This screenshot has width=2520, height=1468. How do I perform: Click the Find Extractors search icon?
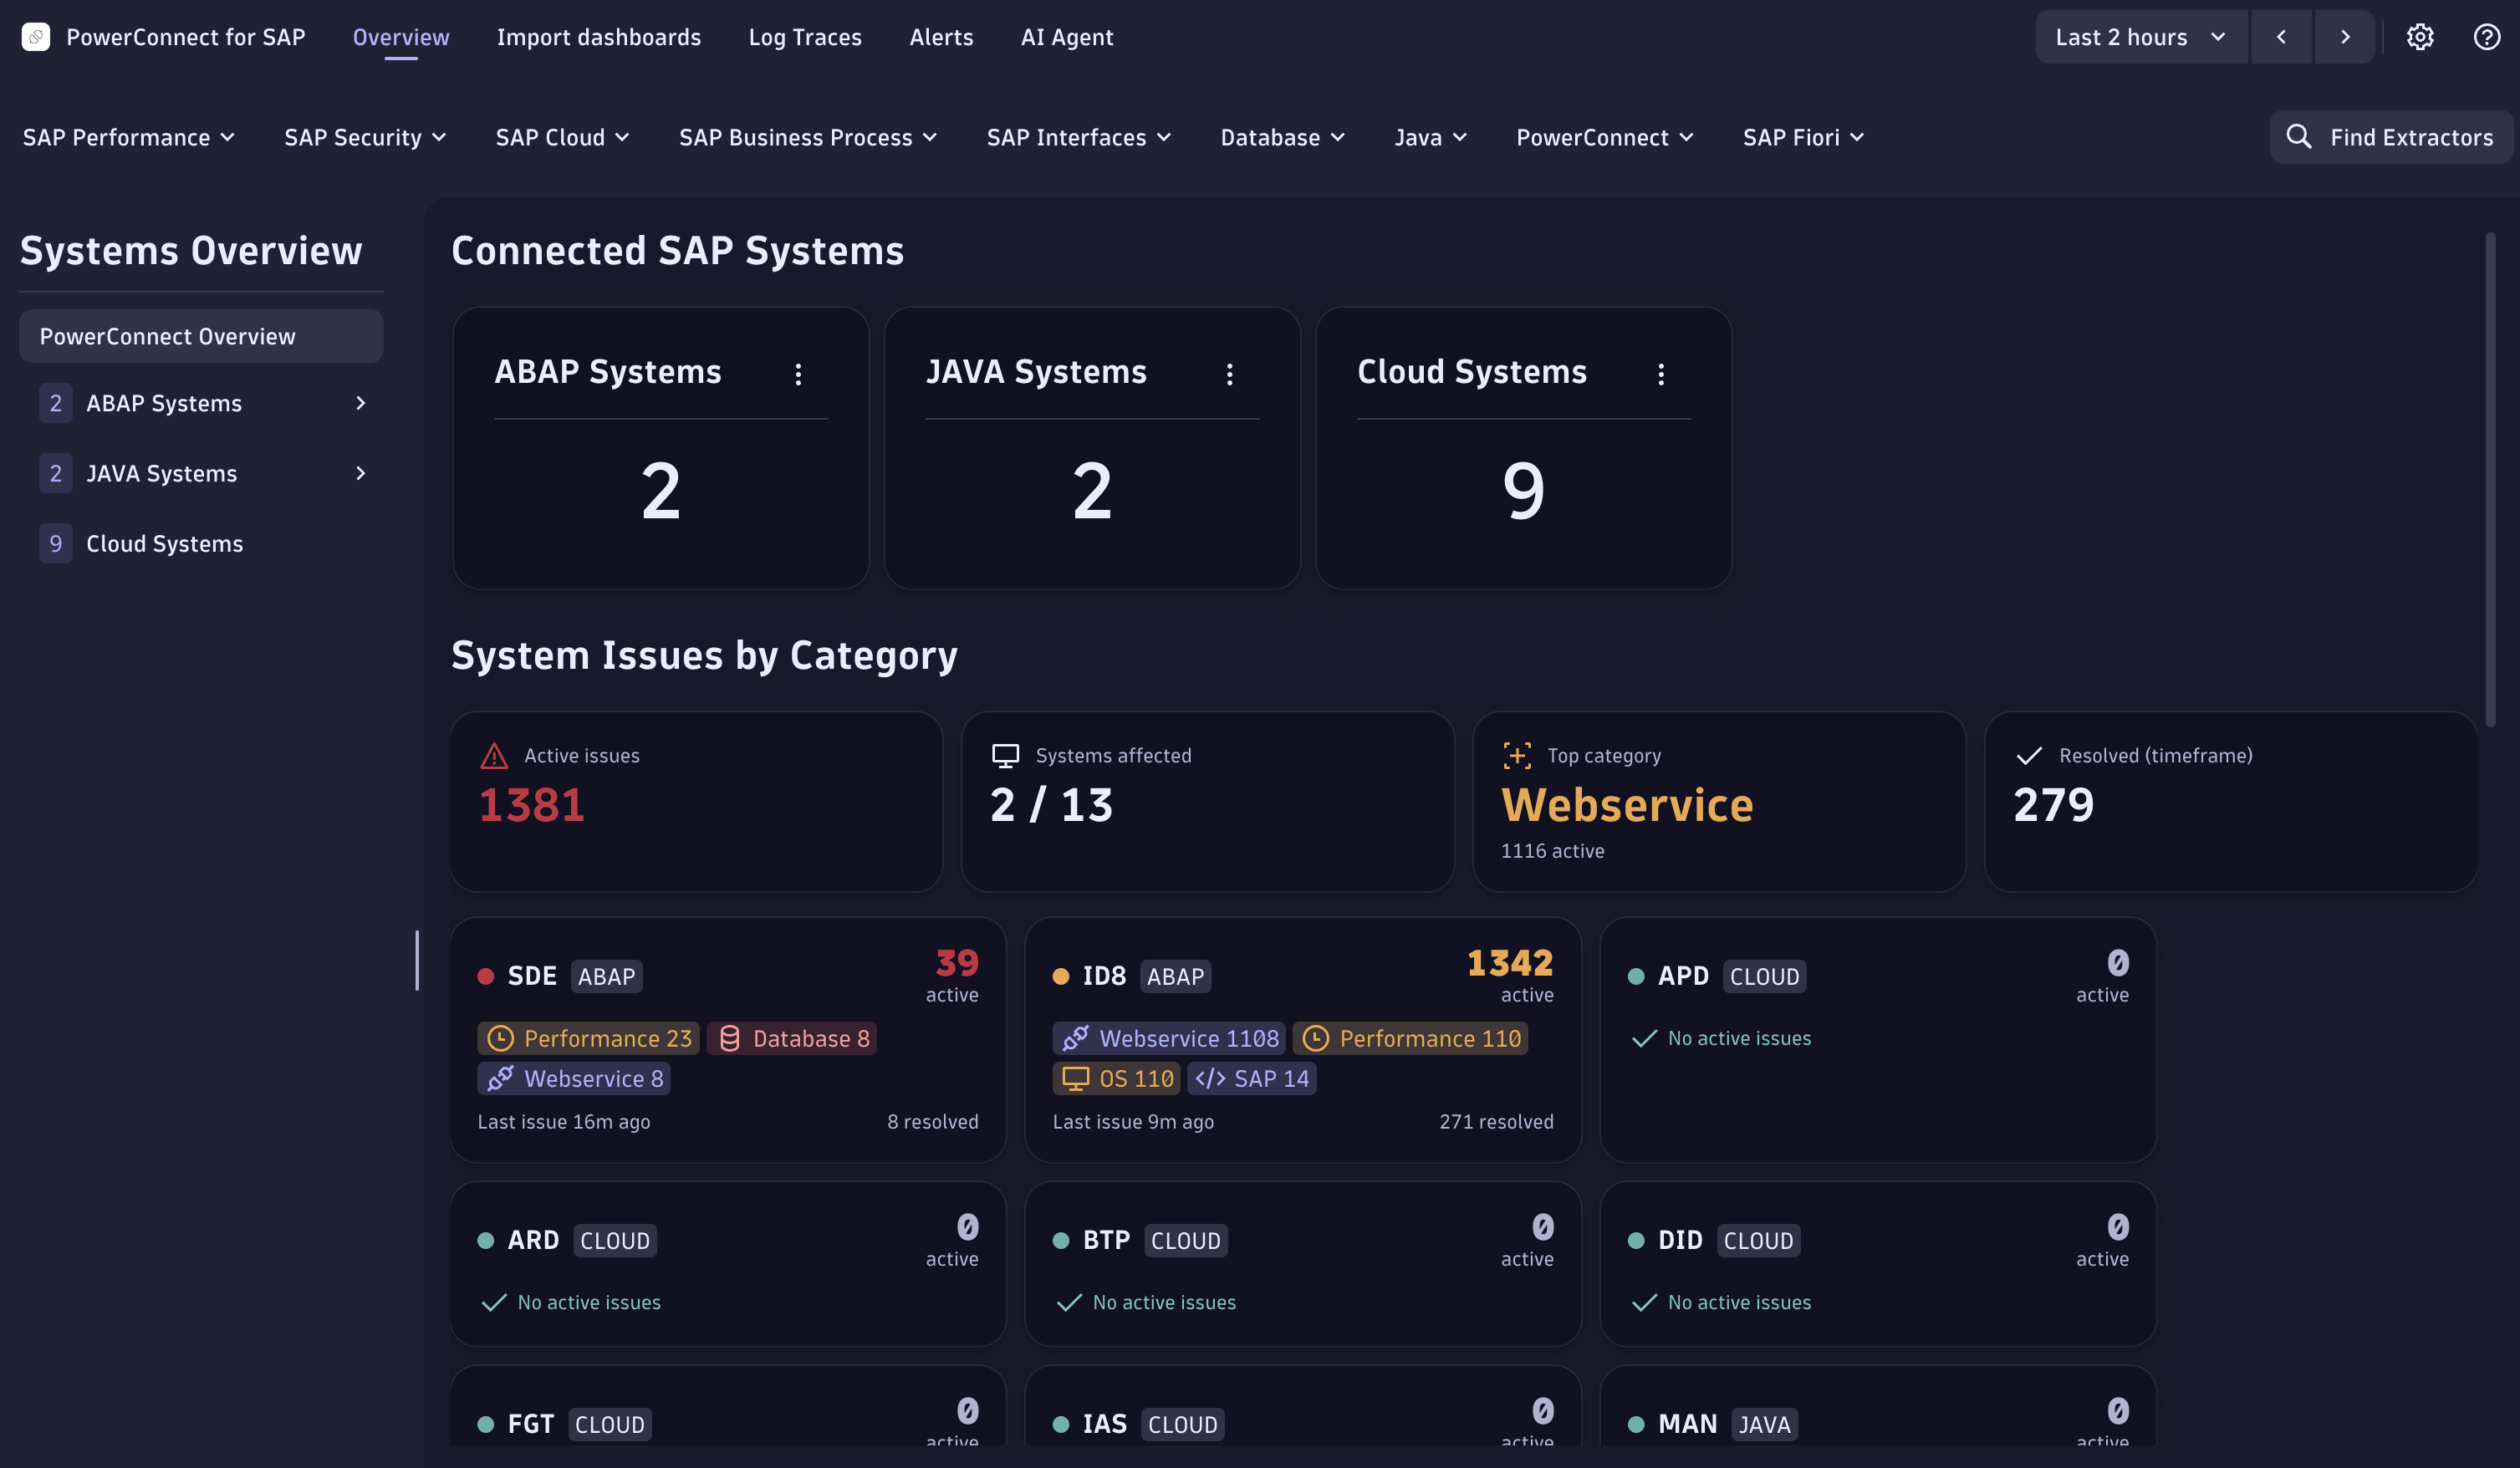[x=2298, y=136]
